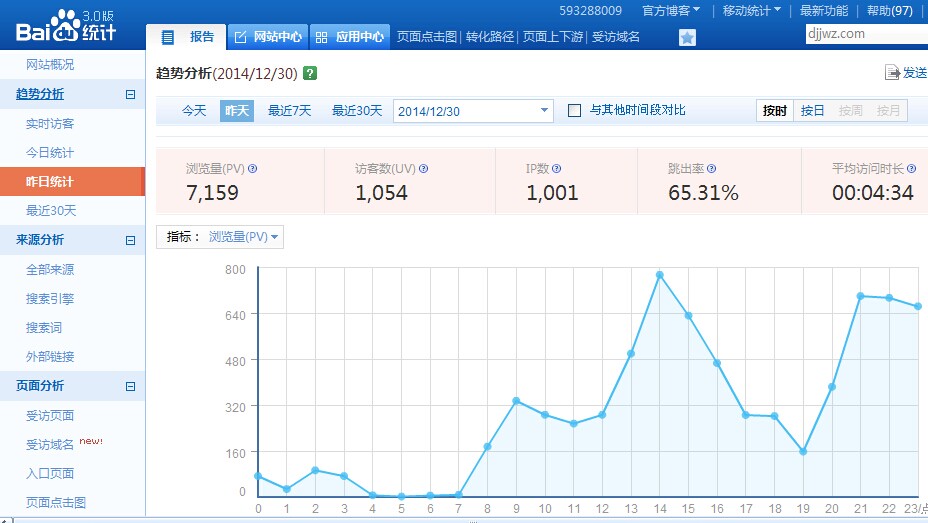This screenshot has height=523, width=928.
Task: Select the 今天 time range
Action: pyautogui.click(x=194, y=111)
